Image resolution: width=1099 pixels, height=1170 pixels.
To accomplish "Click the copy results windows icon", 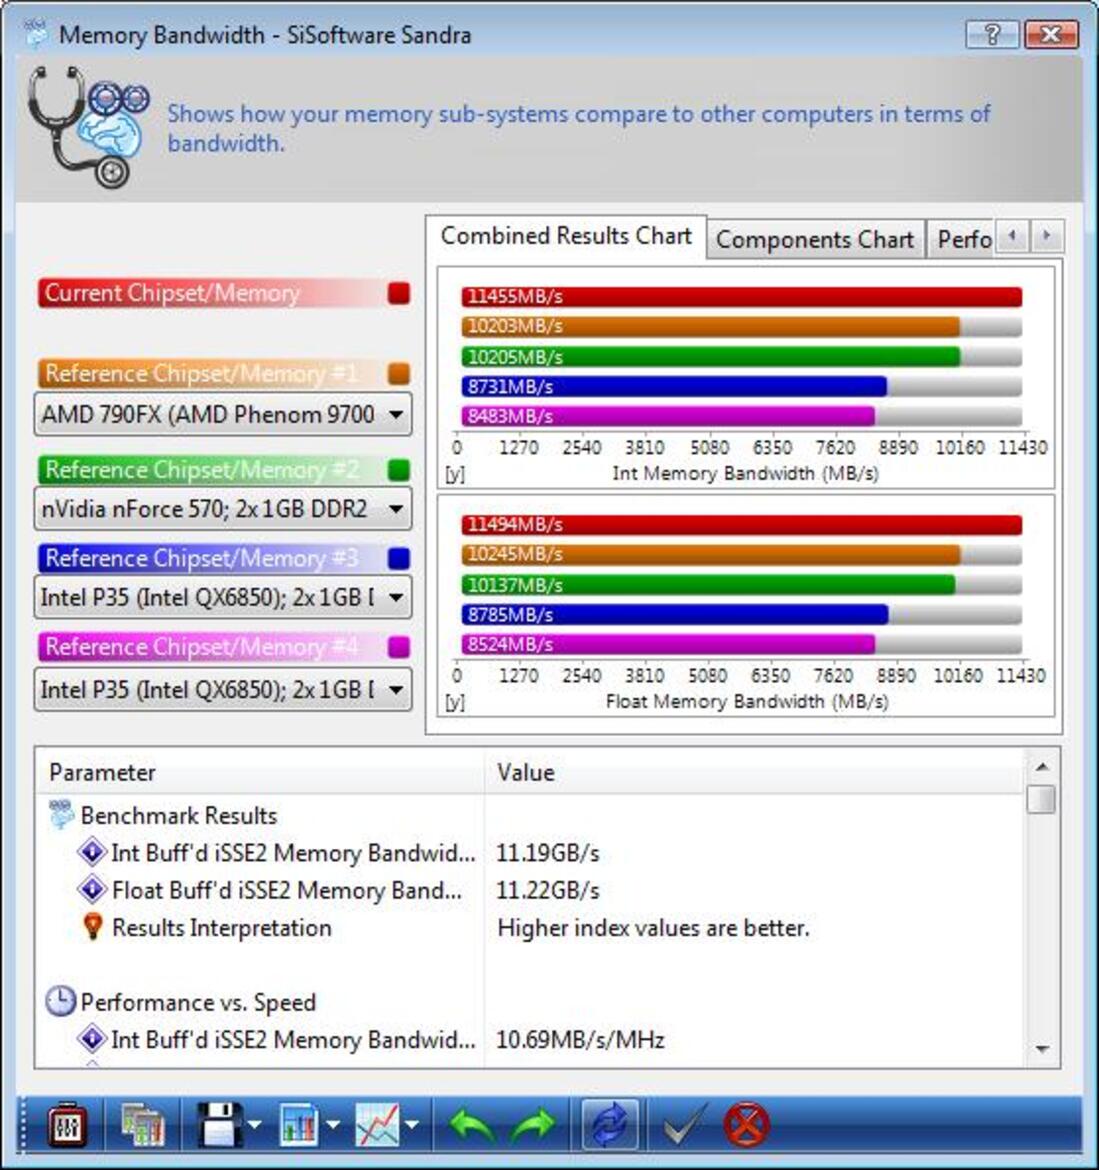I will click(142, 1125).
